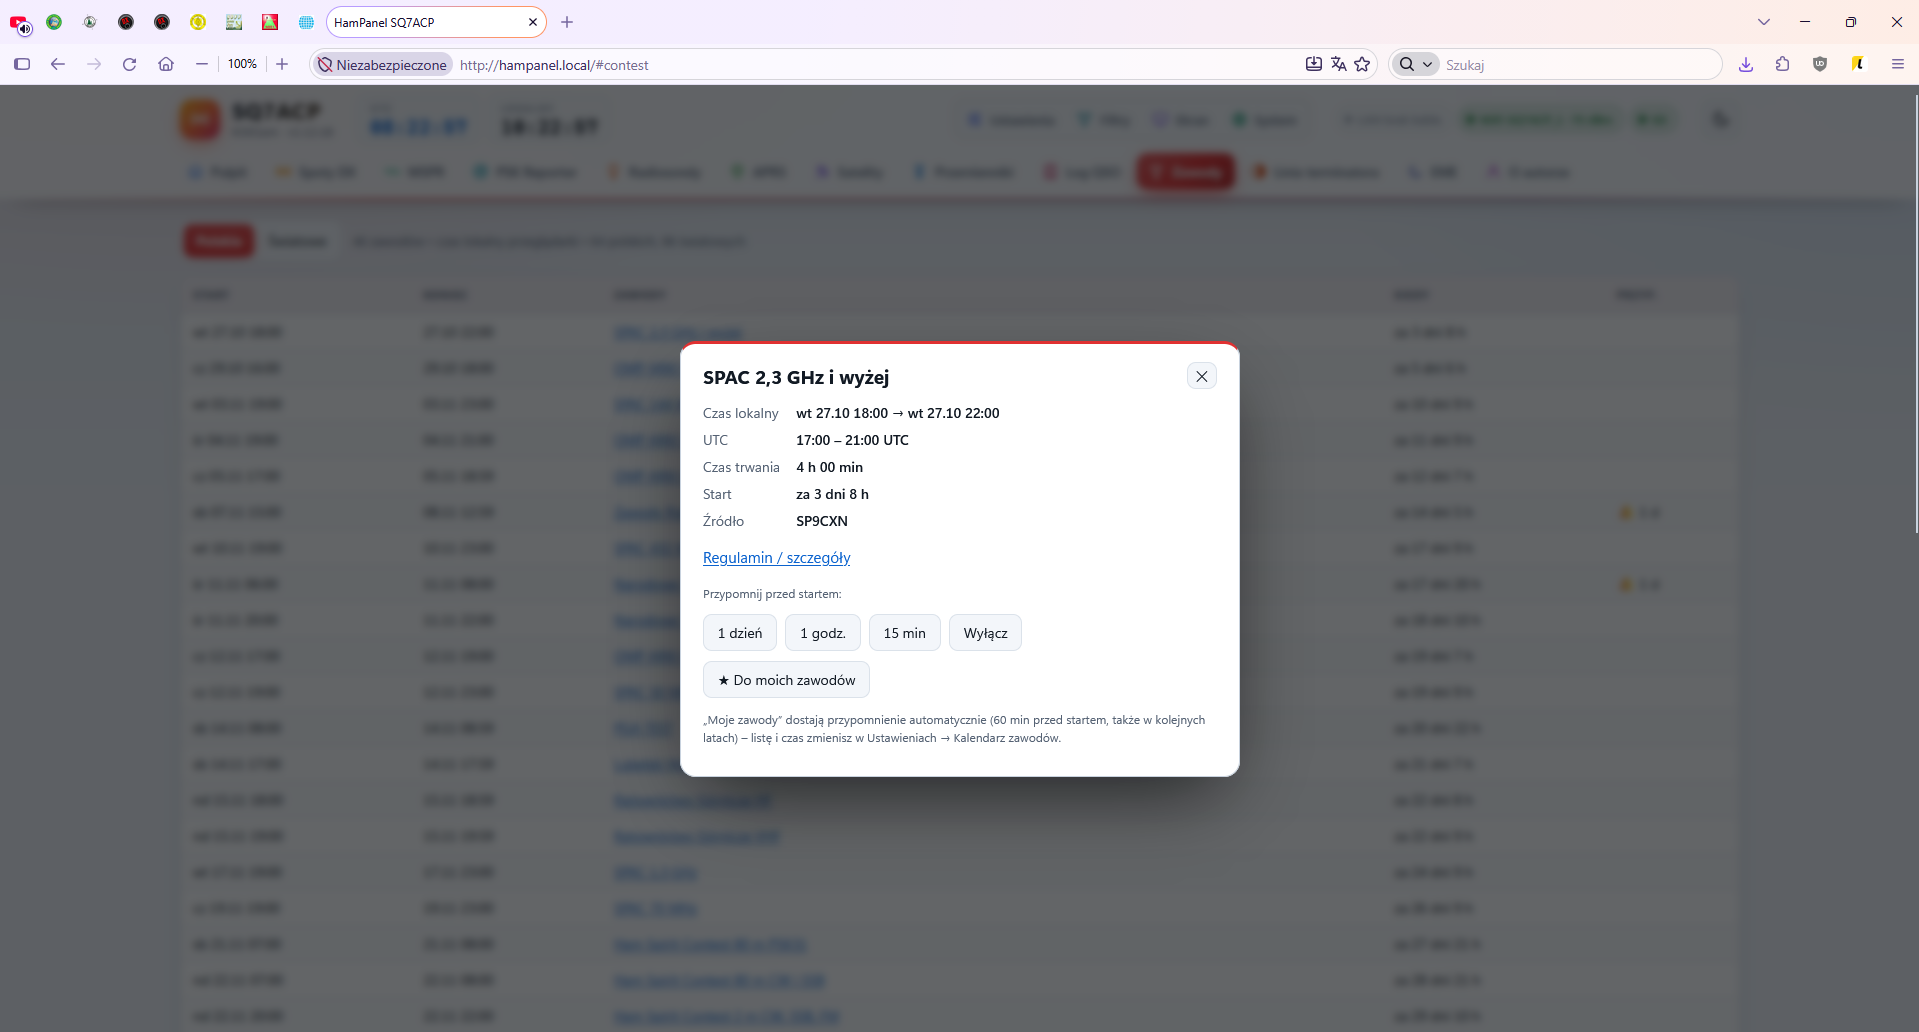Close the HamPanel SQ7ACP tab
The width and height of the screenshot is (1919, 1032).
click(533, 22)
